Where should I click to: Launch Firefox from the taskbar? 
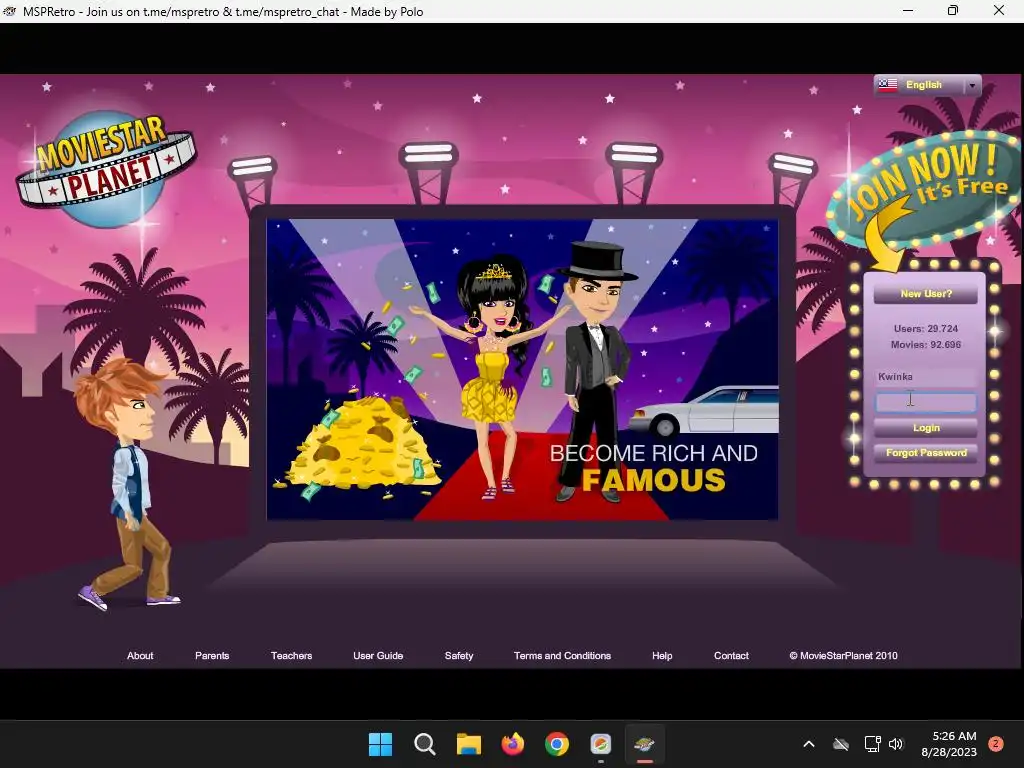(x=513, y=744)
